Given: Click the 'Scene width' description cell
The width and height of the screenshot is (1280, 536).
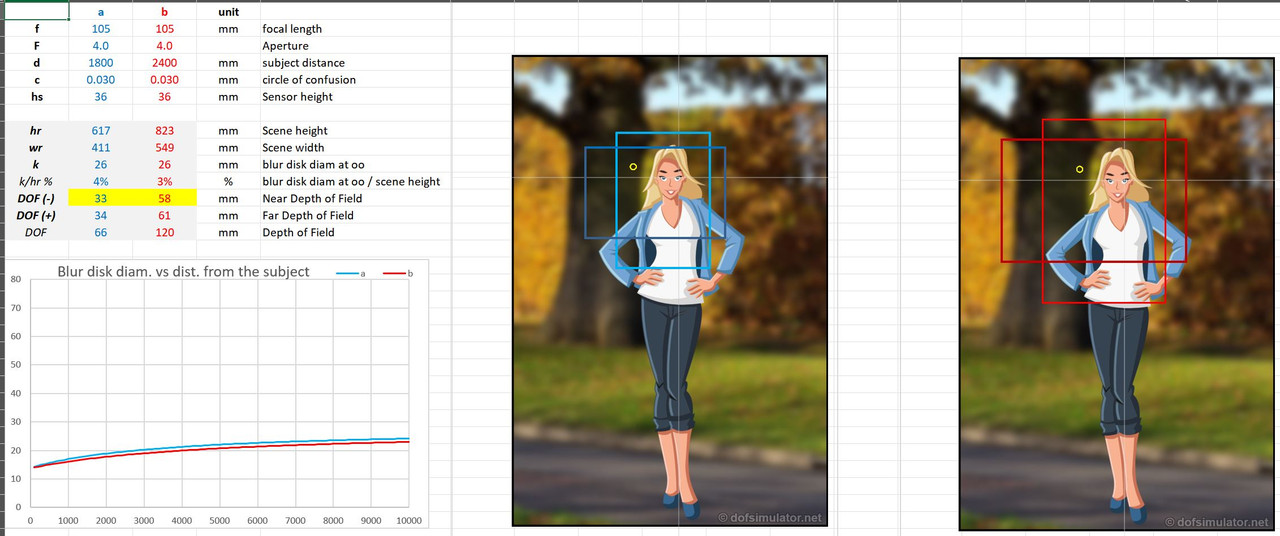Looking at the screenshot, I should (x=293, y=148).
